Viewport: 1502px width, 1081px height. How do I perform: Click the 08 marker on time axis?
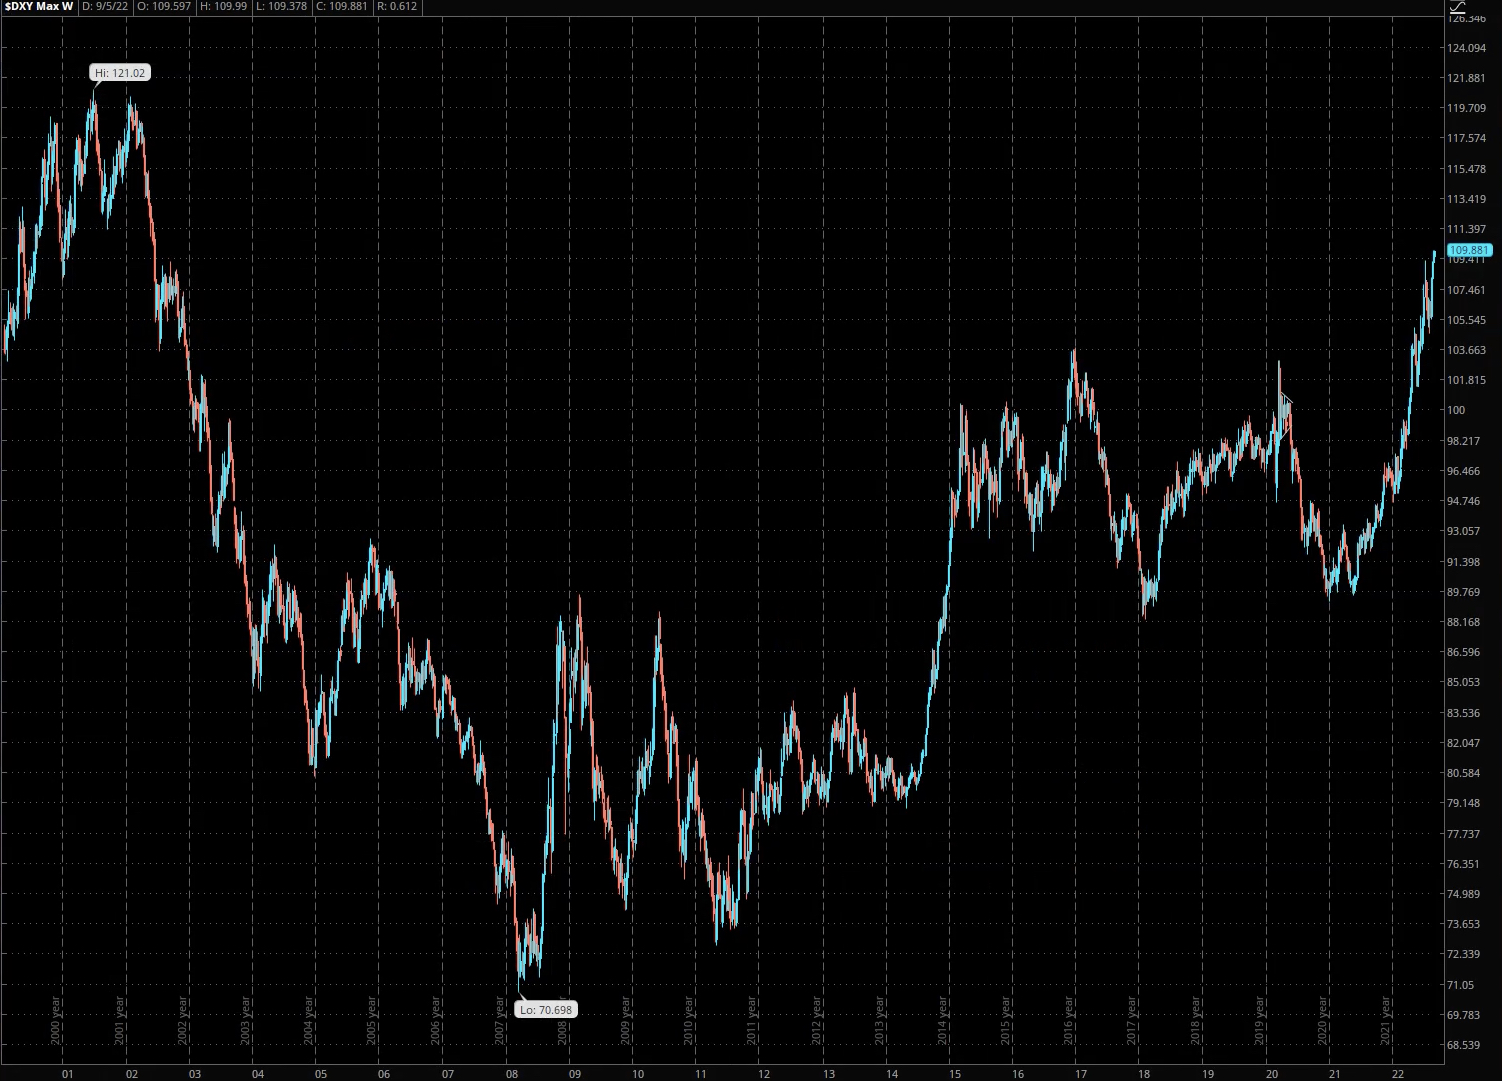click(x=511, y=1074)
